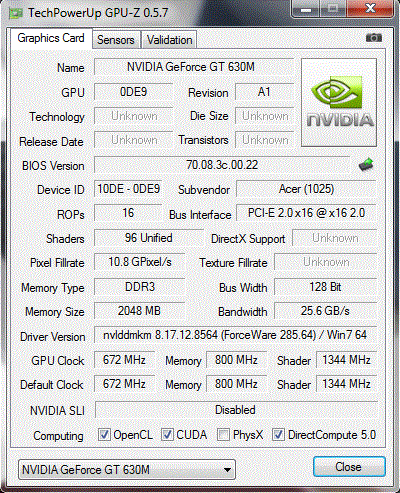Click the BIOS Version field
The width and height of the screenshot is (400, 493).
(222, 165)
